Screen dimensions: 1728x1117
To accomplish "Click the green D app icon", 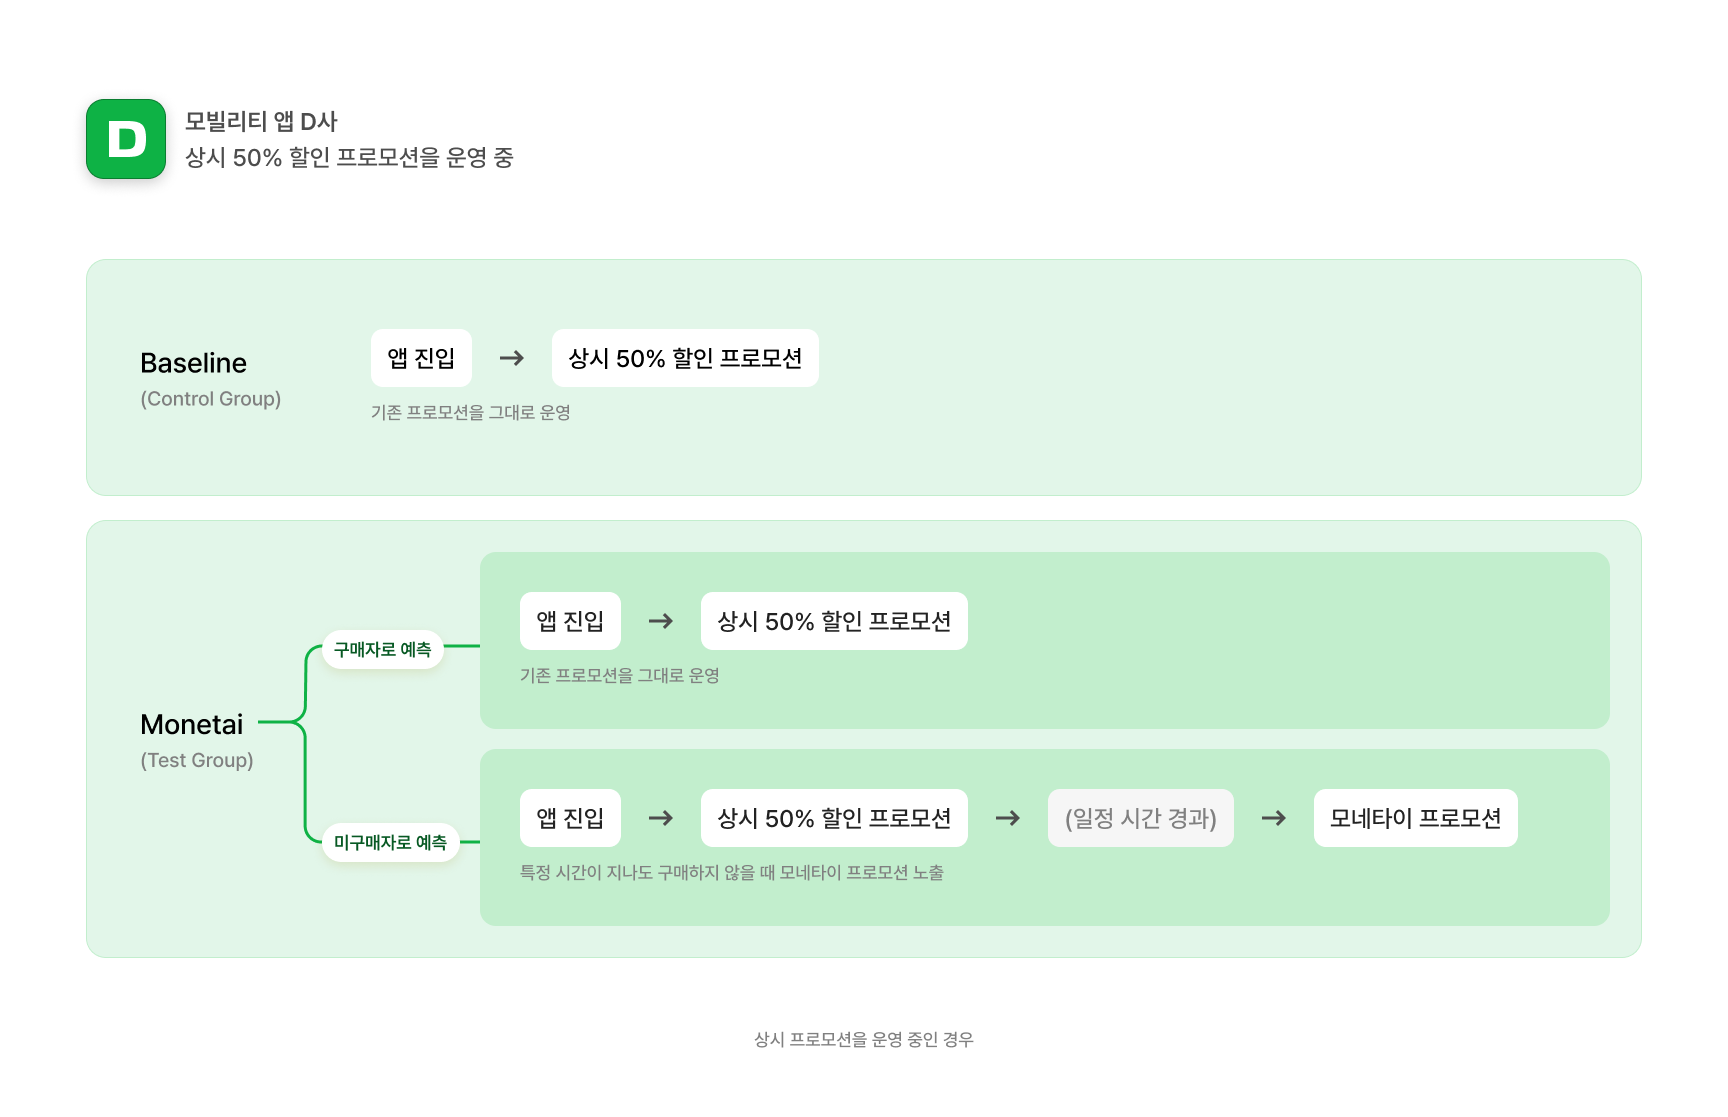I will (x=126, y=139).
